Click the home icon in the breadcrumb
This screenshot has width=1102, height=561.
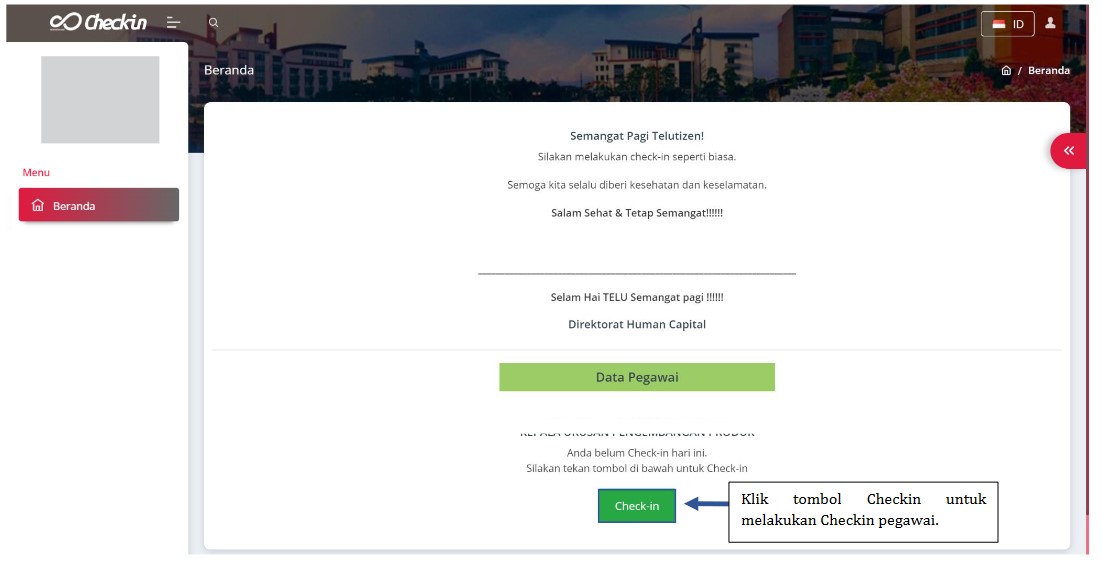point(1006,71)
